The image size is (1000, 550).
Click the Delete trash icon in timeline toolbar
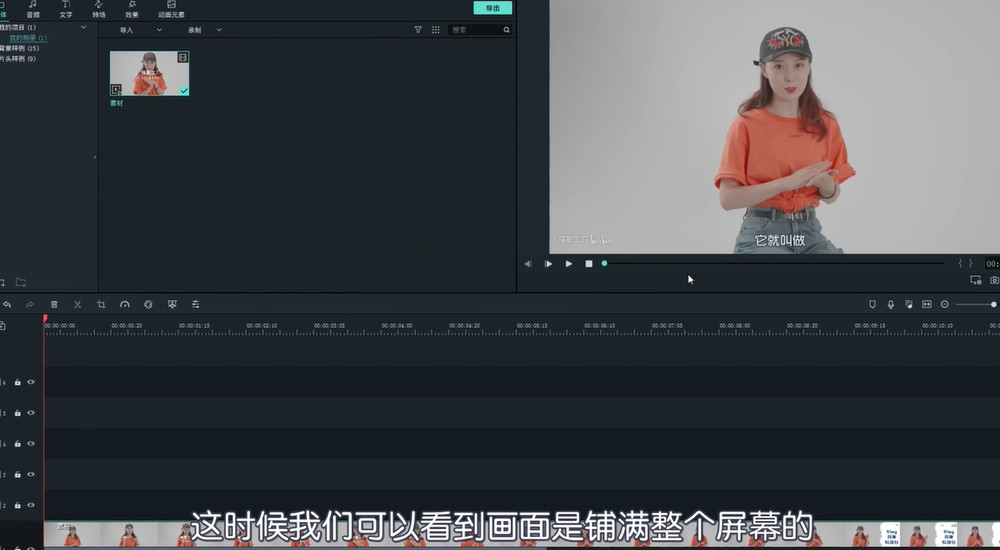(54, 304)
